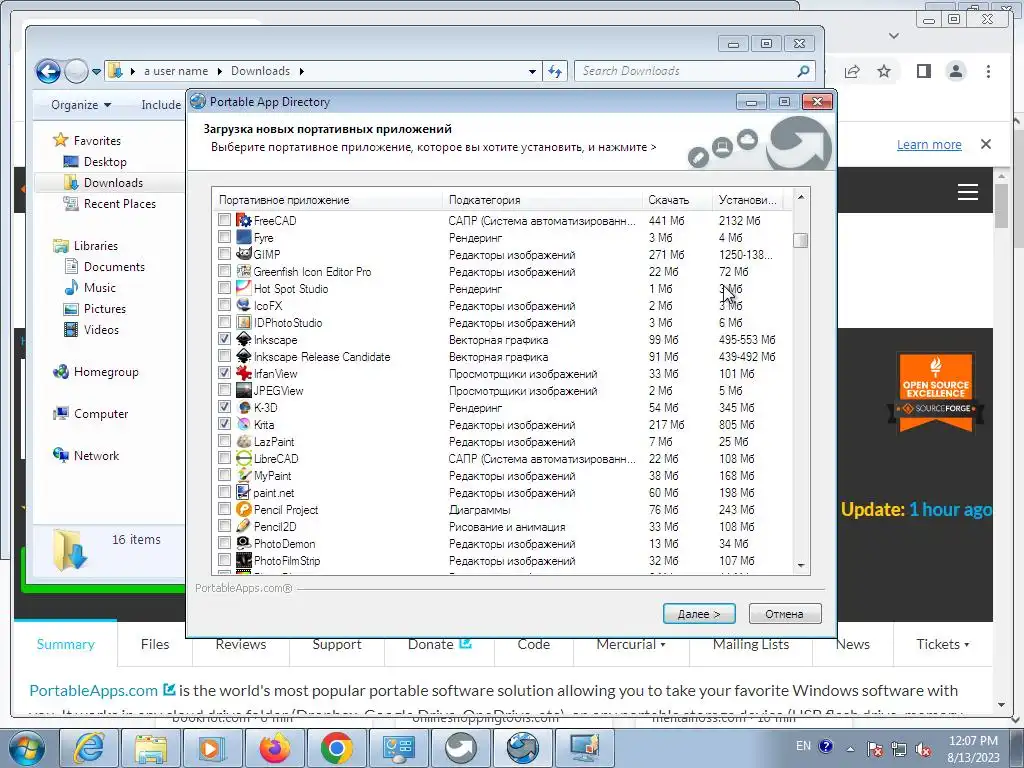This screenshot has width=1024, height=768.
Task: Check the Pencil2D checkbox
Action: pyautogui.click(x=224, y=526)
